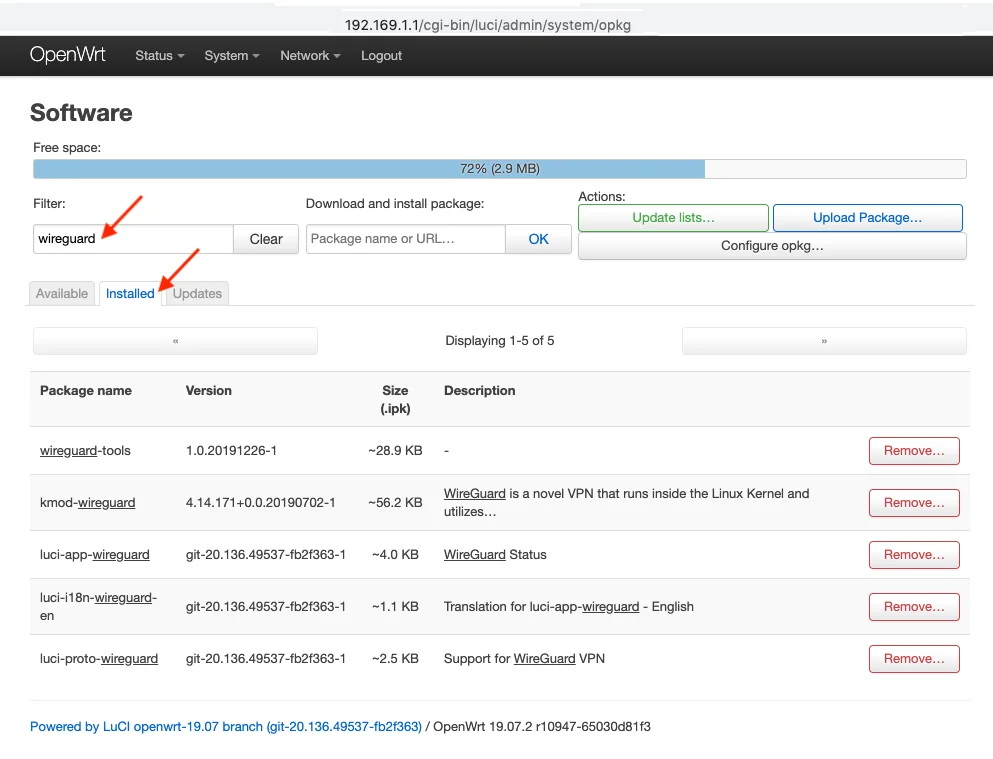The width and height of the screenshot is (993, 759).
Task: Go to next page of results
Action: (x=824, y=341)
